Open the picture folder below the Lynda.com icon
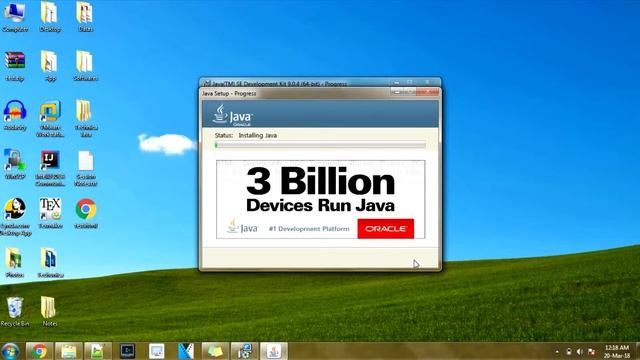This screenshot has height=360, width=640. click(x=15, y=262)
